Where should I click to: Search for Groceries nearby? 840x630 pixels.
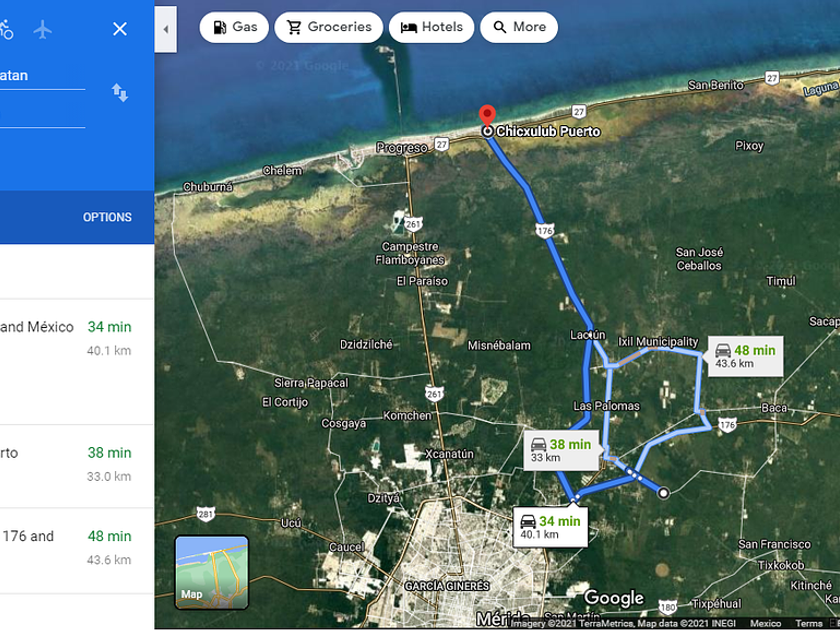click(328, 27)
